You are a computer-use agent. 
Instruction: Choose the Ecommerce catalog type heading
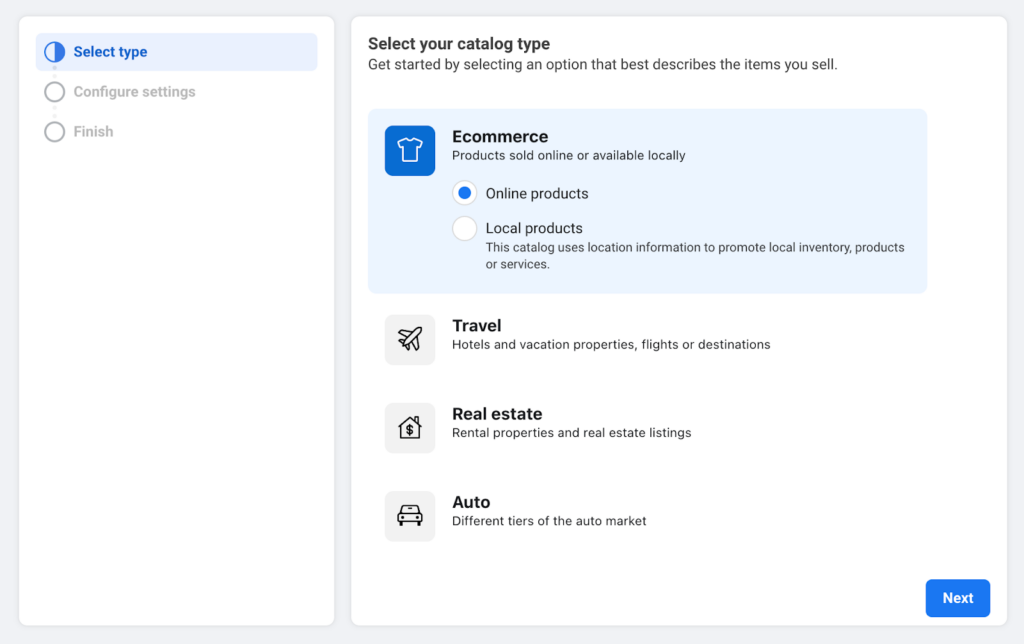500,137
